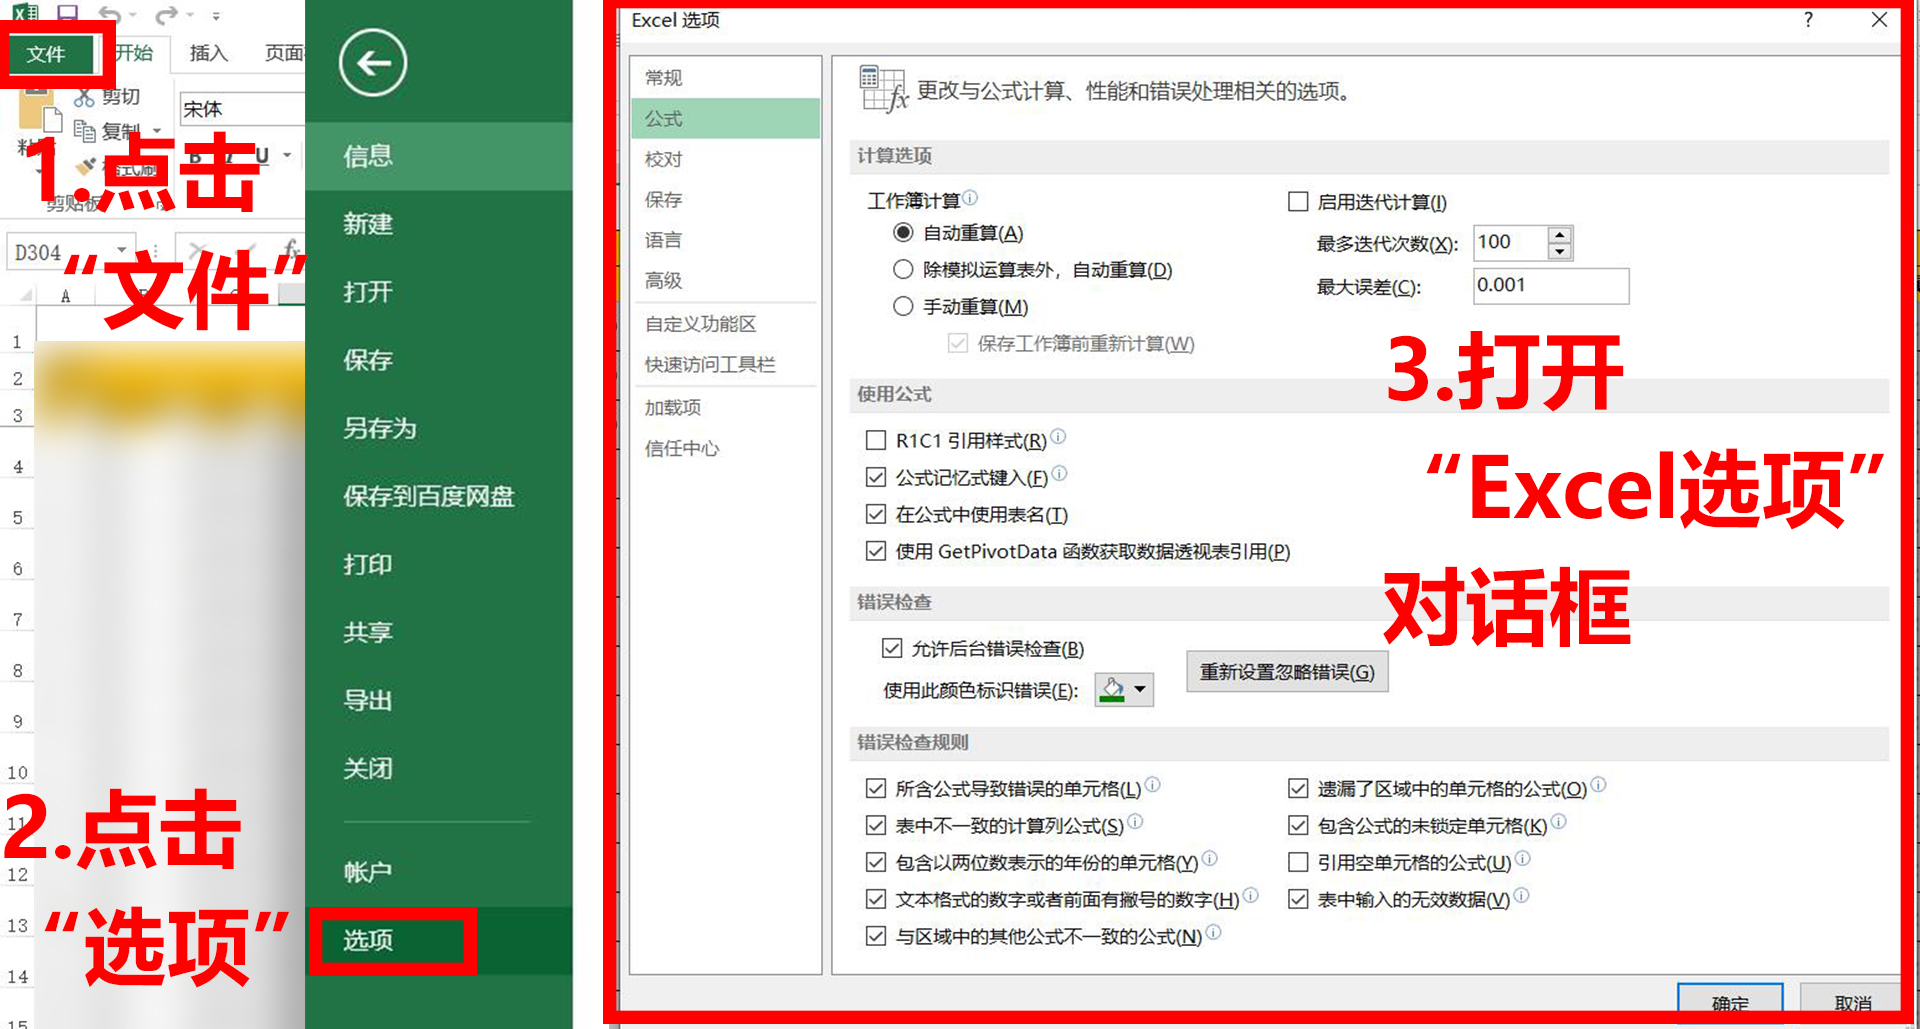Click 信息 in the backstage menu
Image resolution: width=1920 pixels, height=1029 pixels.
439,156
